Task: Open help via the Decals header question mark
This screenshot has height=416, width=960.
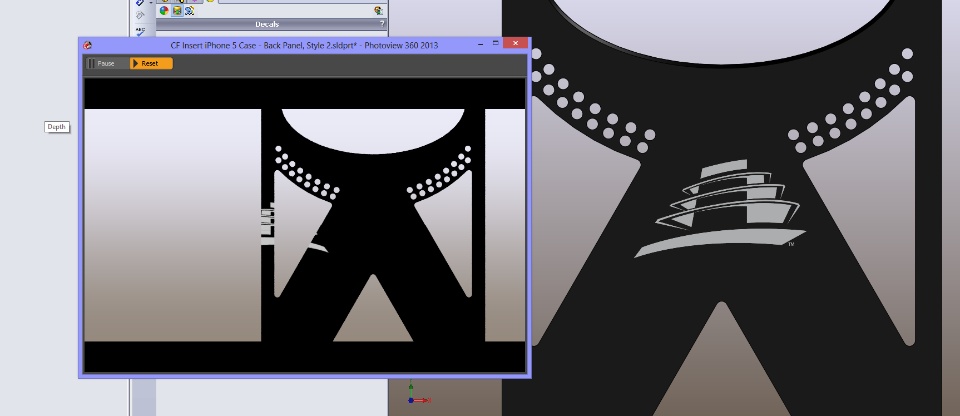Action: 382,25
